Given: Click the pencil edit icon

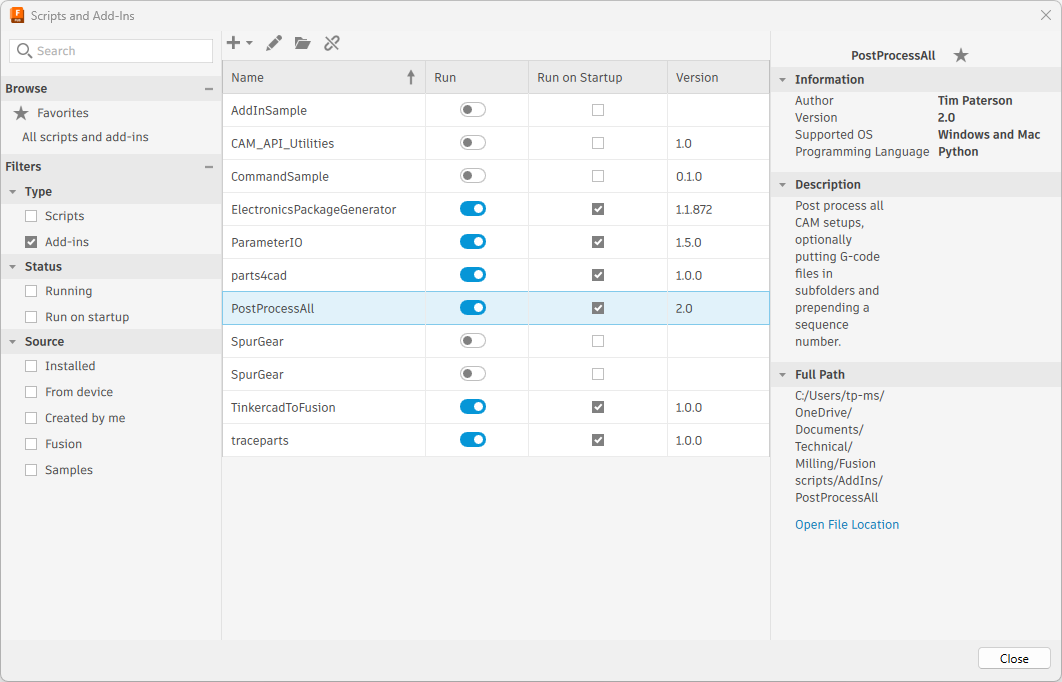Looking at the screenshot, I should pyautogui.click(x=274, y=43).
